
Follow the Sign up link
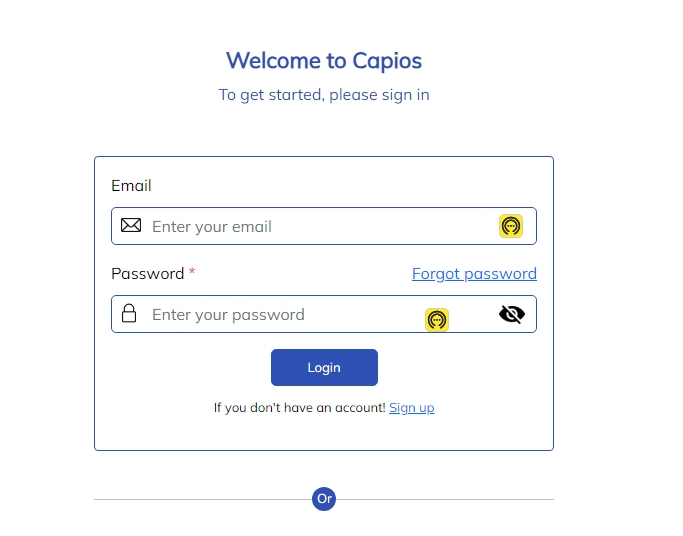pyautogui.click(x=412, y=408)
